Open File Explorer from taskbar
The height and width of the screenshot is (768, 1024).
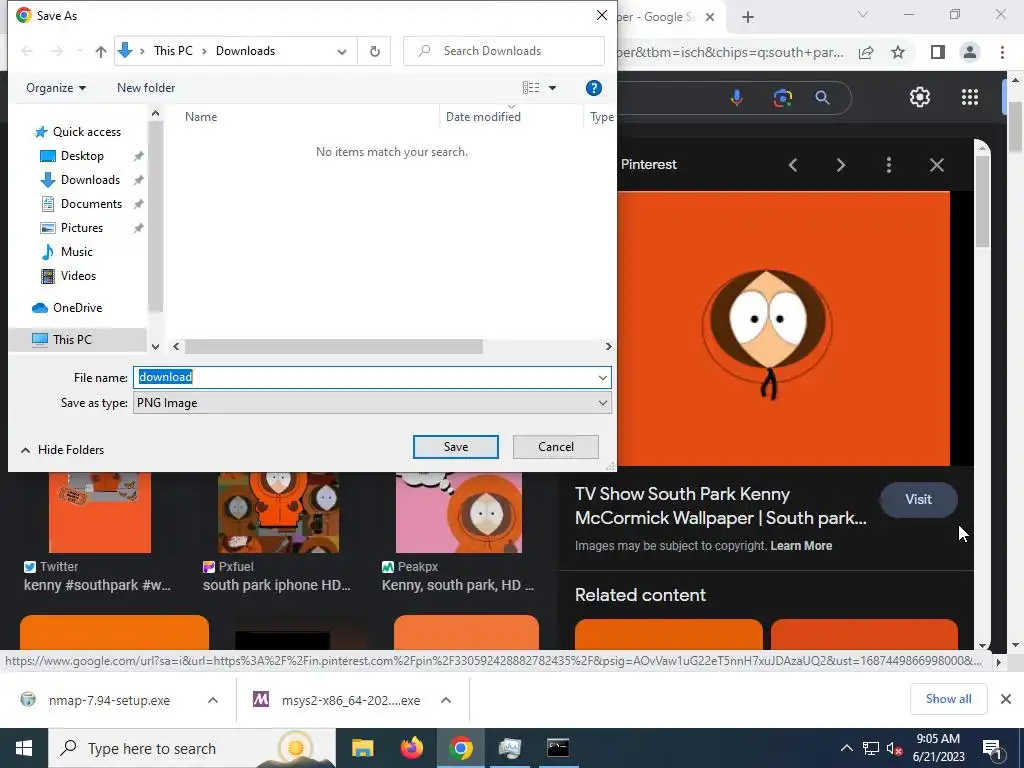point(362,748)
